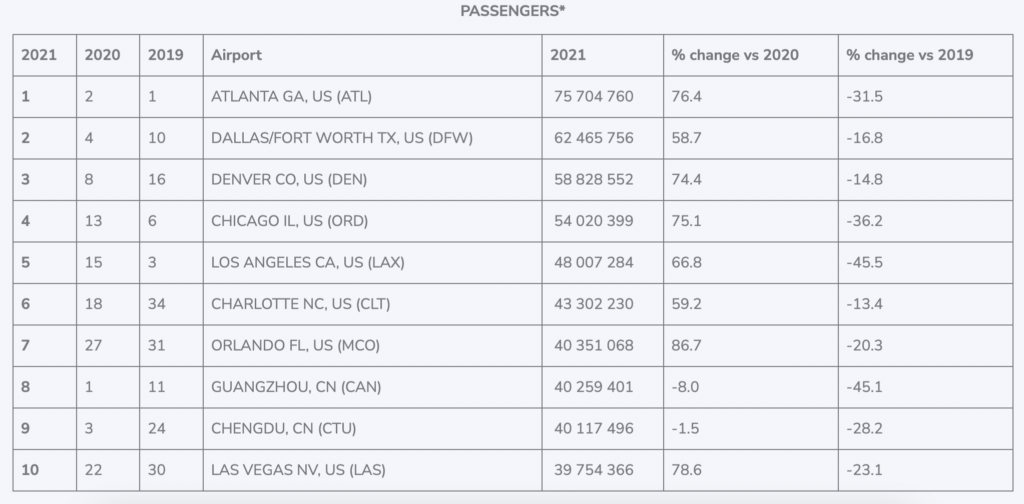This screenshot has height=504, width=1024.
Task: Click the % change vs 2020 header
Action: [x=735, y=55]
